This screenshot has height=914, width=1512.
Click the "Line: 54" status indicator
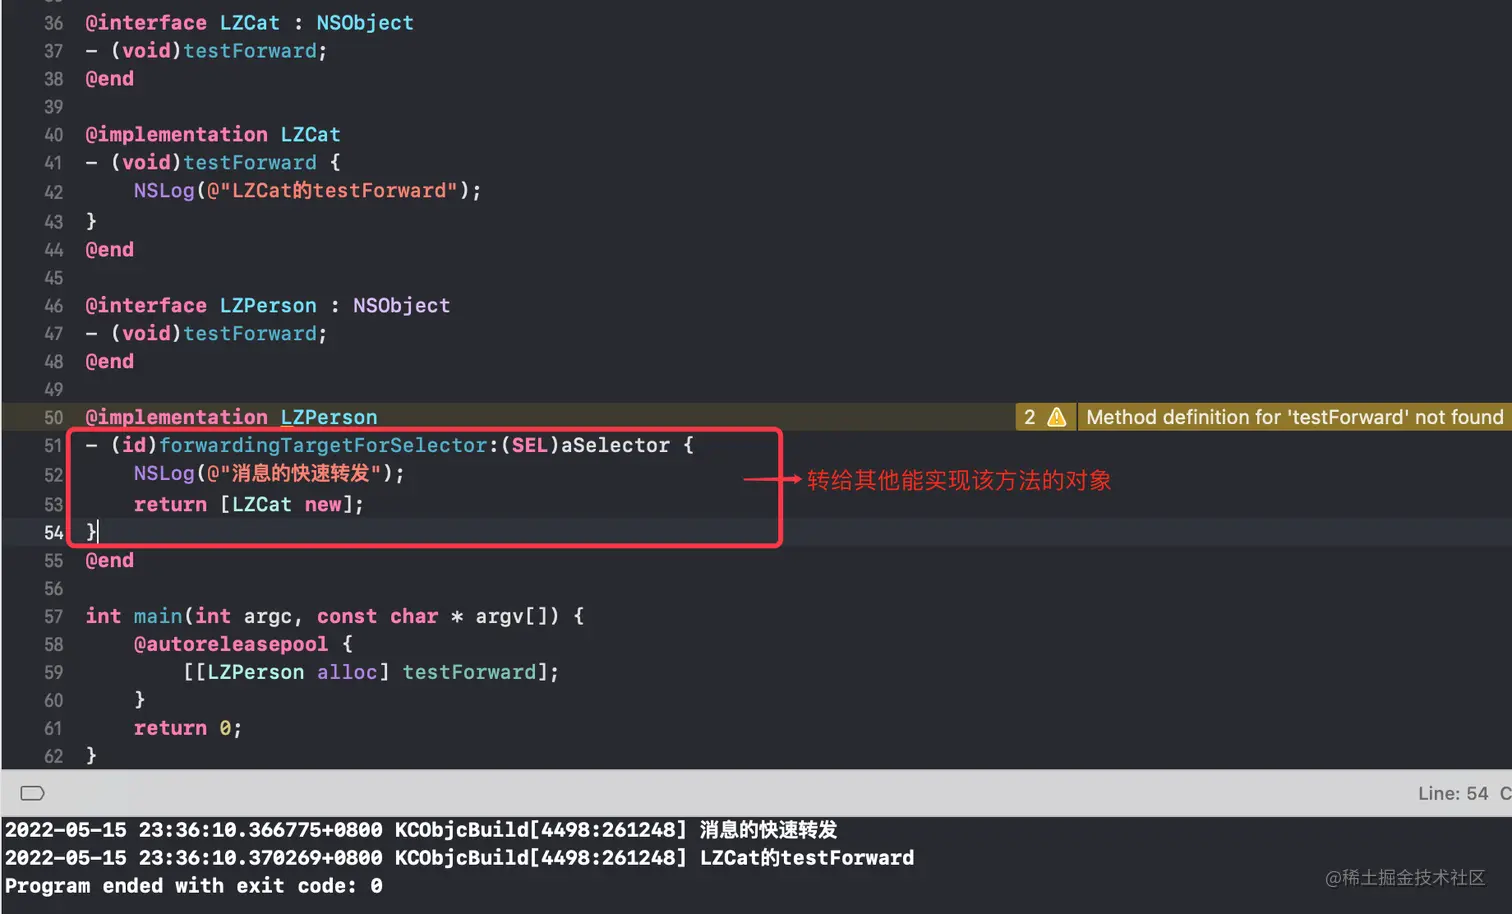(1452, 793)
